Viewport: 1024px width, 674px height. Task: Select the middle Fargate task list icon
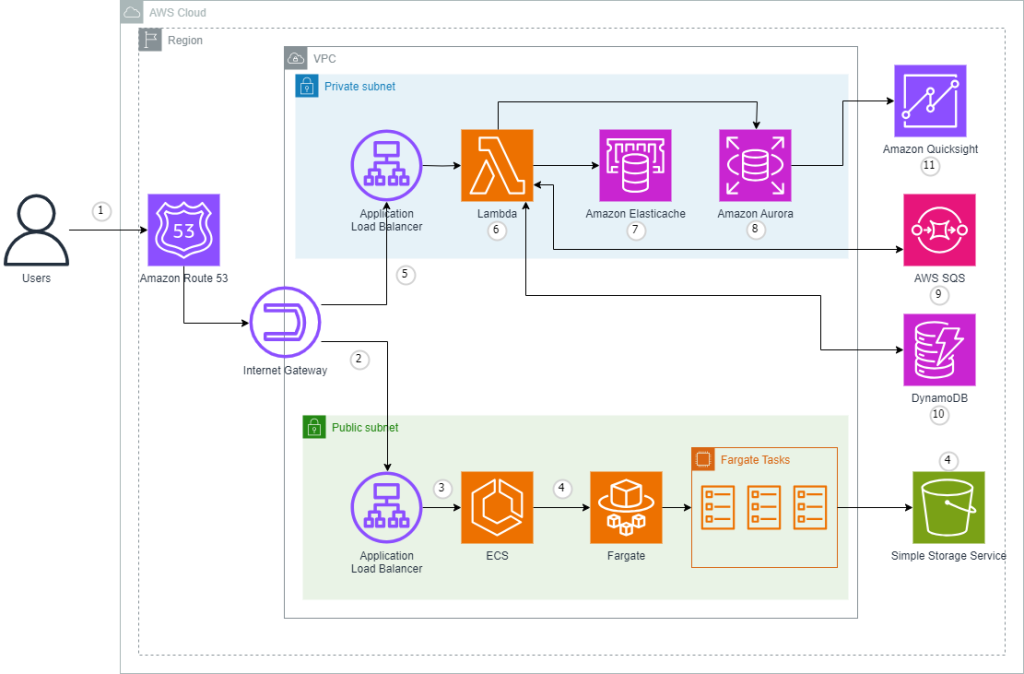click(x=763, y=507)
